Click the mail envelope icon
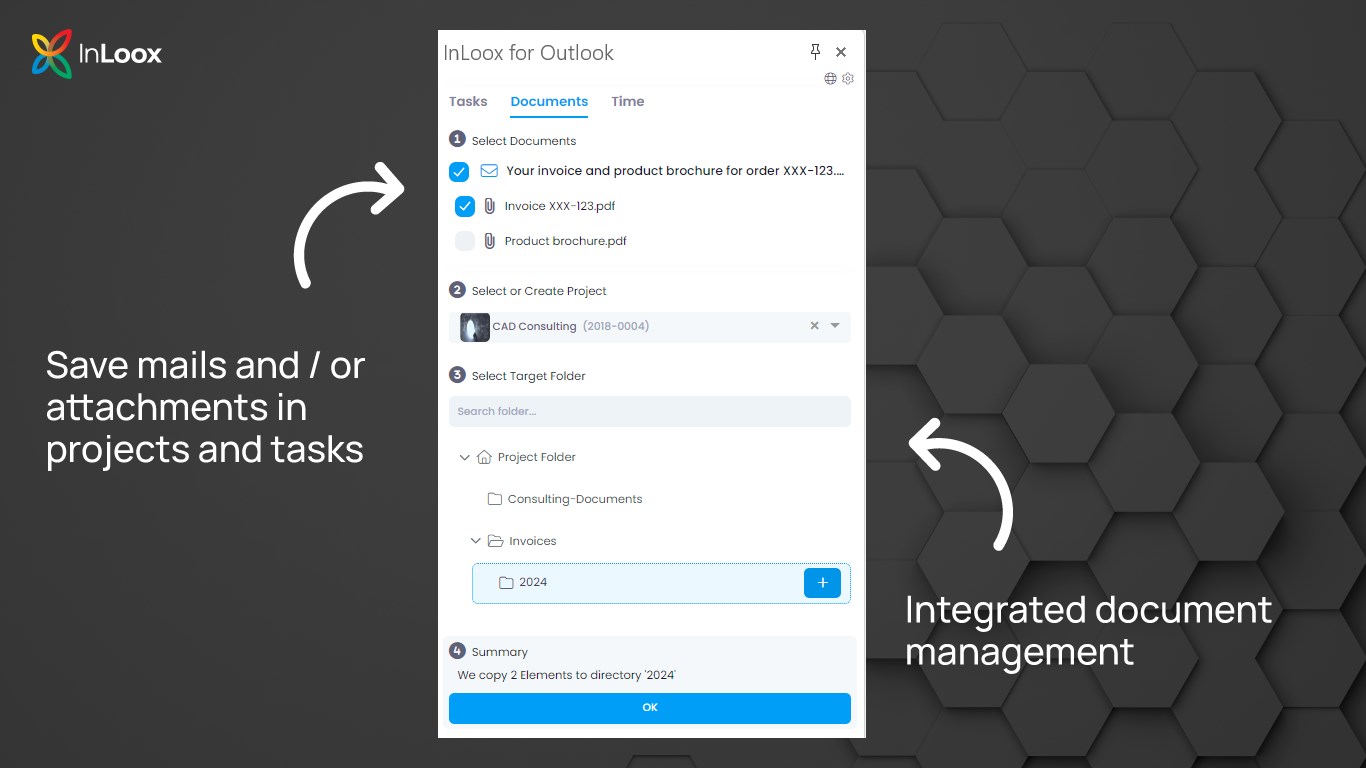 (489, 171)
